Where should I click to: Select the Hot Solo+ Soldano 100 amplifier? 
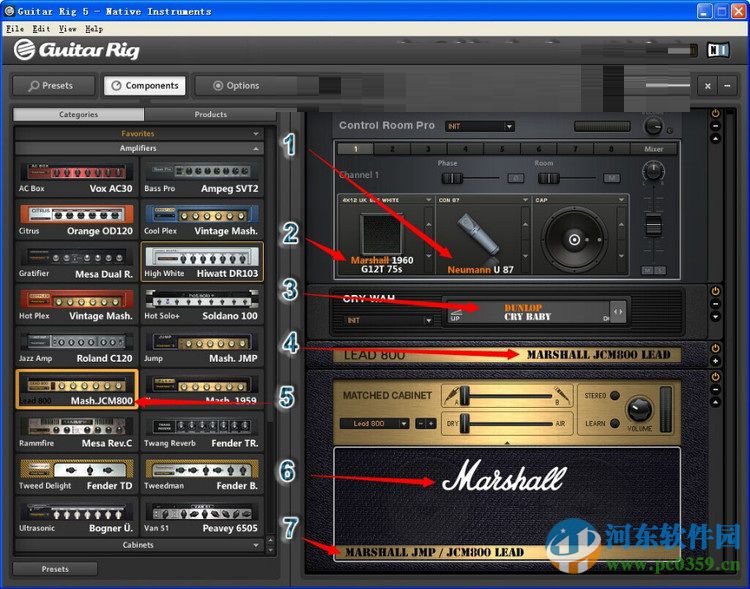201,304
